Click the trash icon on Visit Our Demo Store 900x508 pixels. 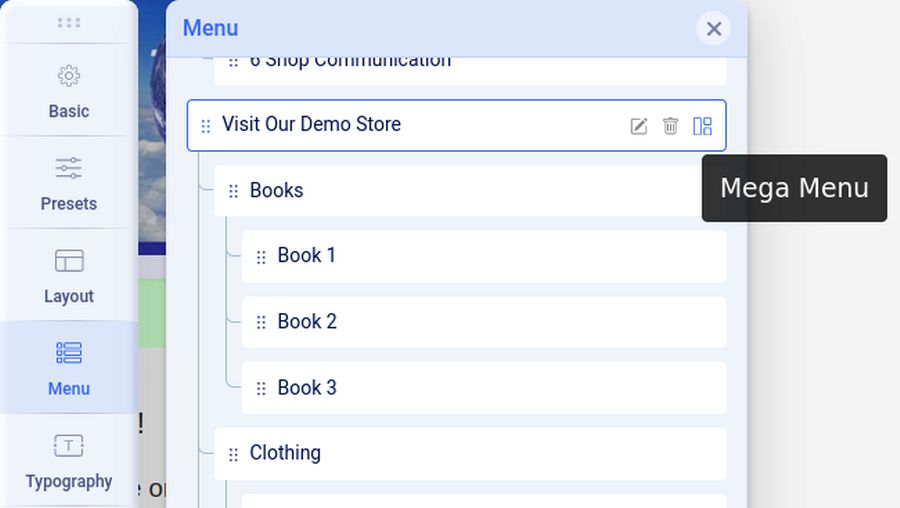[x=670, y=126]
